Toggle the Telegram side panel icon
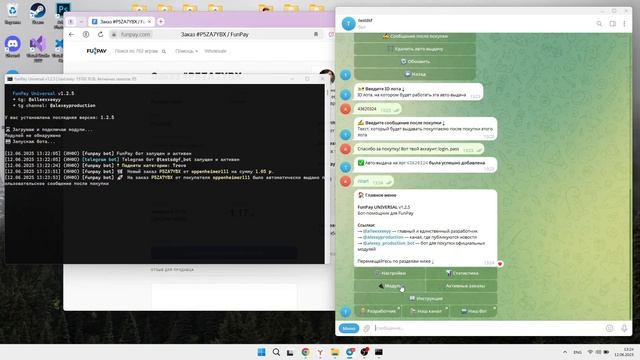The width and height of the screenshot is (640, 360). [x=613, y=24]
